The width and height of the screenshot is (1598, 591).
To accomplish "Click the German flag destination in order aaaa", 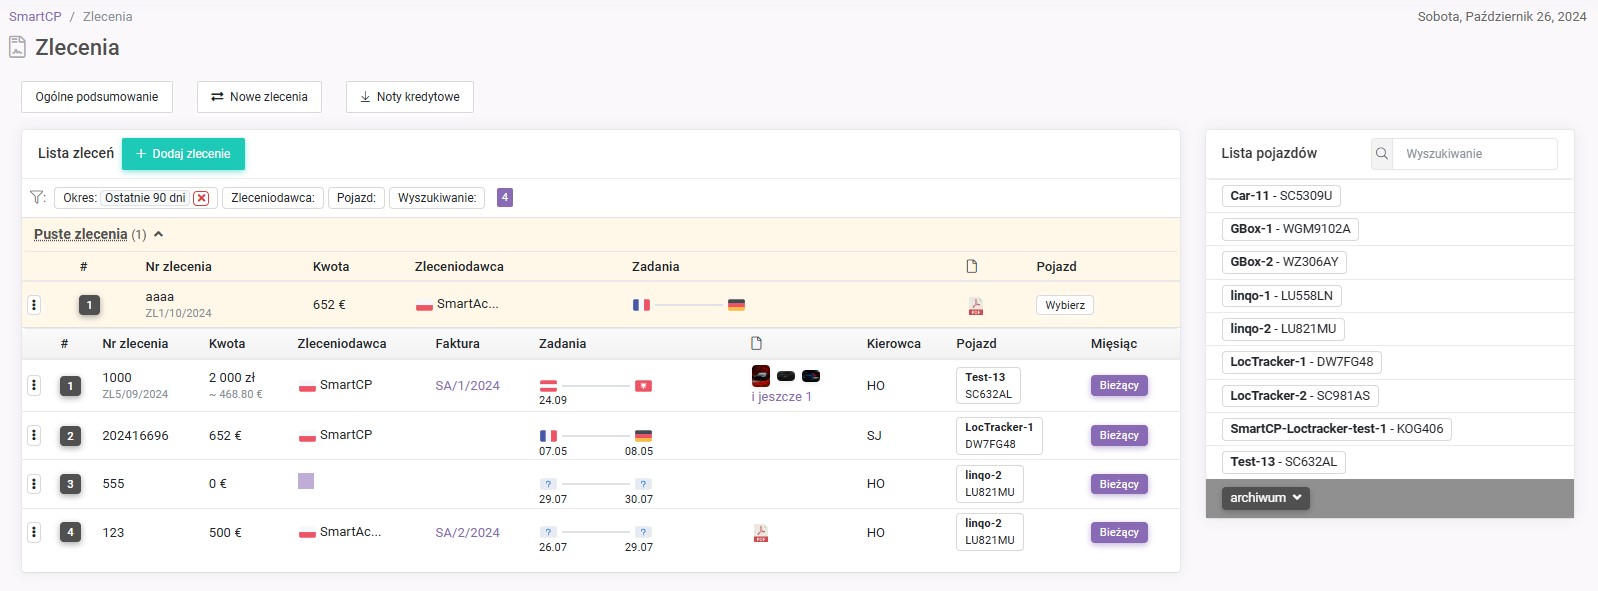I will click(x=736, y=305).
